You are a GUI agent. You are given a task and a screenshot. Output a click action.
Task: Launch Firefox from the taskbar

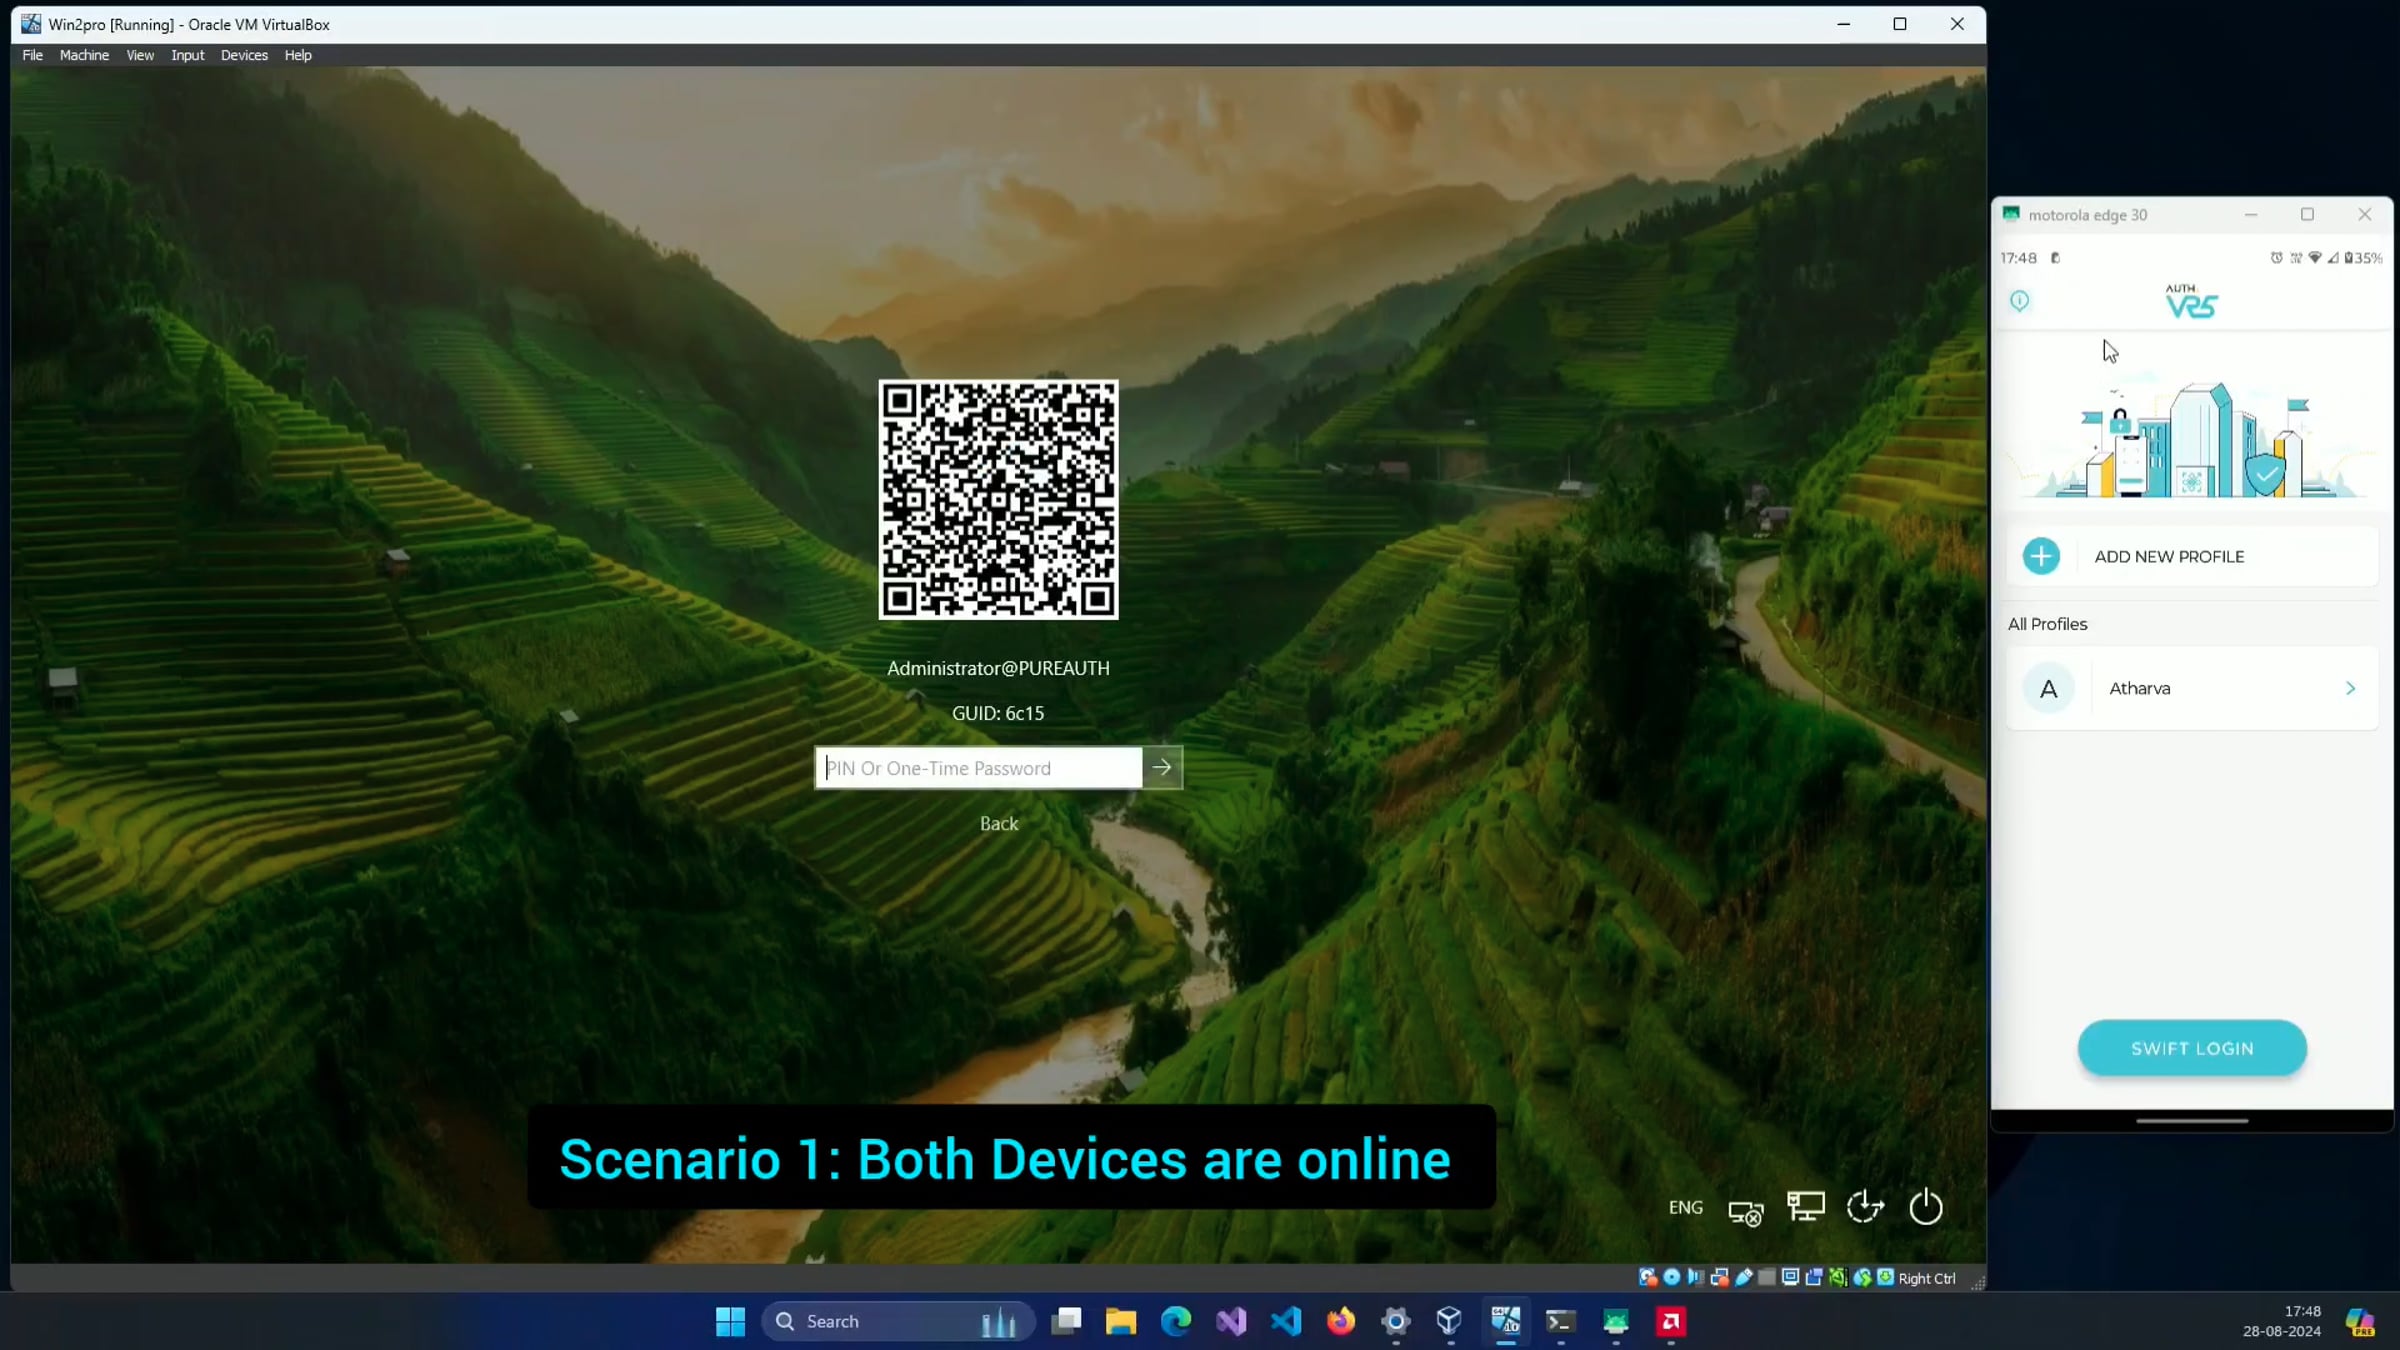click(1341, 1321)
